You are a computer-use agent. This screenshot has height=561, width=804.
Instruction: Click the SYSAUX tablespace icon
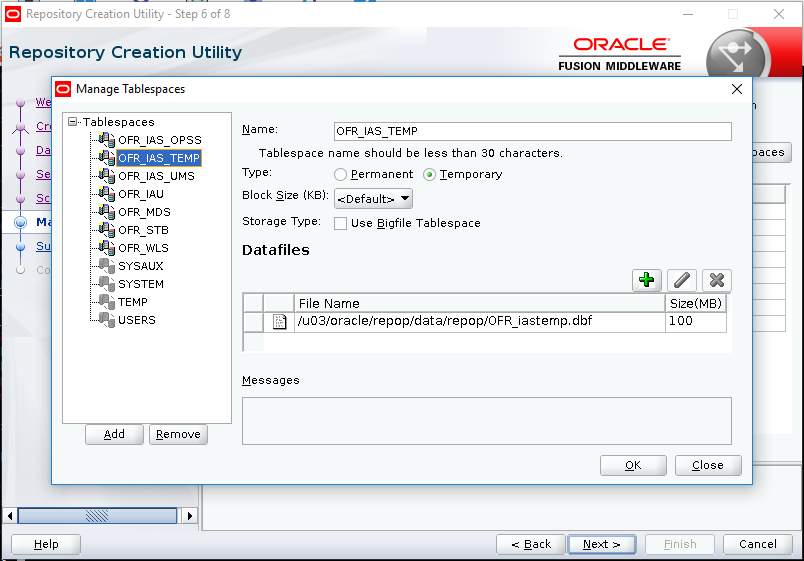click(107, 266)
